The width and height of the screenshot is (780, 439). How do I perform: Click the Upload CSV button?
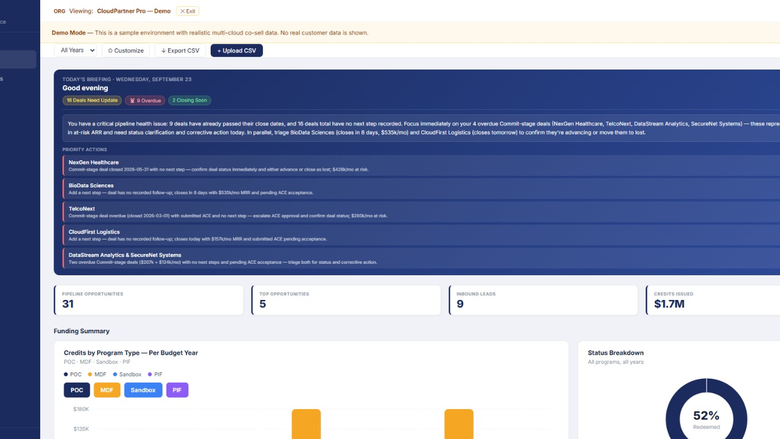point(237,51)
